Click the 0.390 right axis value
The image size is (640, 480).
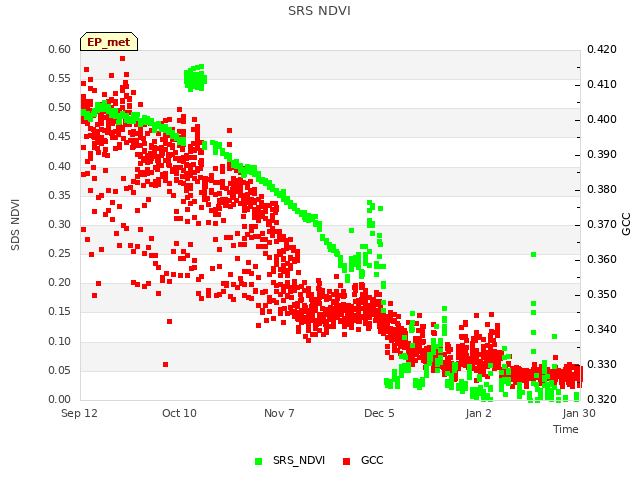[x=602, y=155]
